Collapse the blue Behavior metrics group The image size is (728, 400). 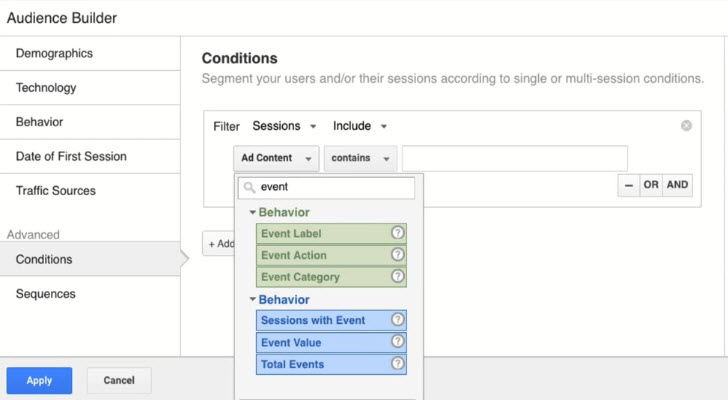[253, 299]
